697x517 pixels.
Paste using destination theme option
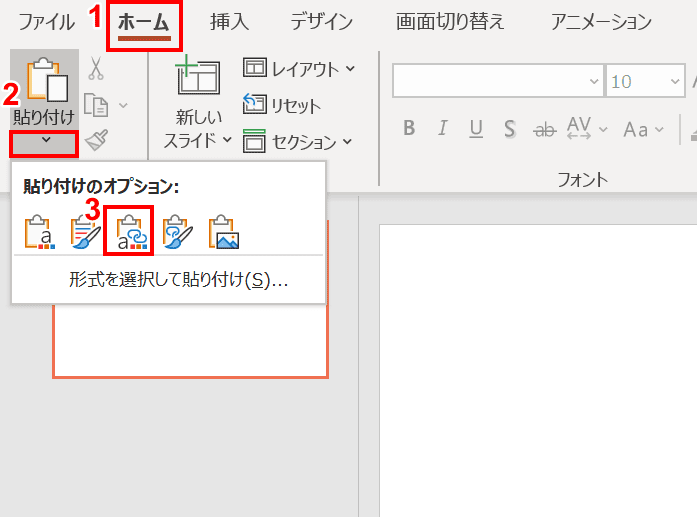point(39,232)
